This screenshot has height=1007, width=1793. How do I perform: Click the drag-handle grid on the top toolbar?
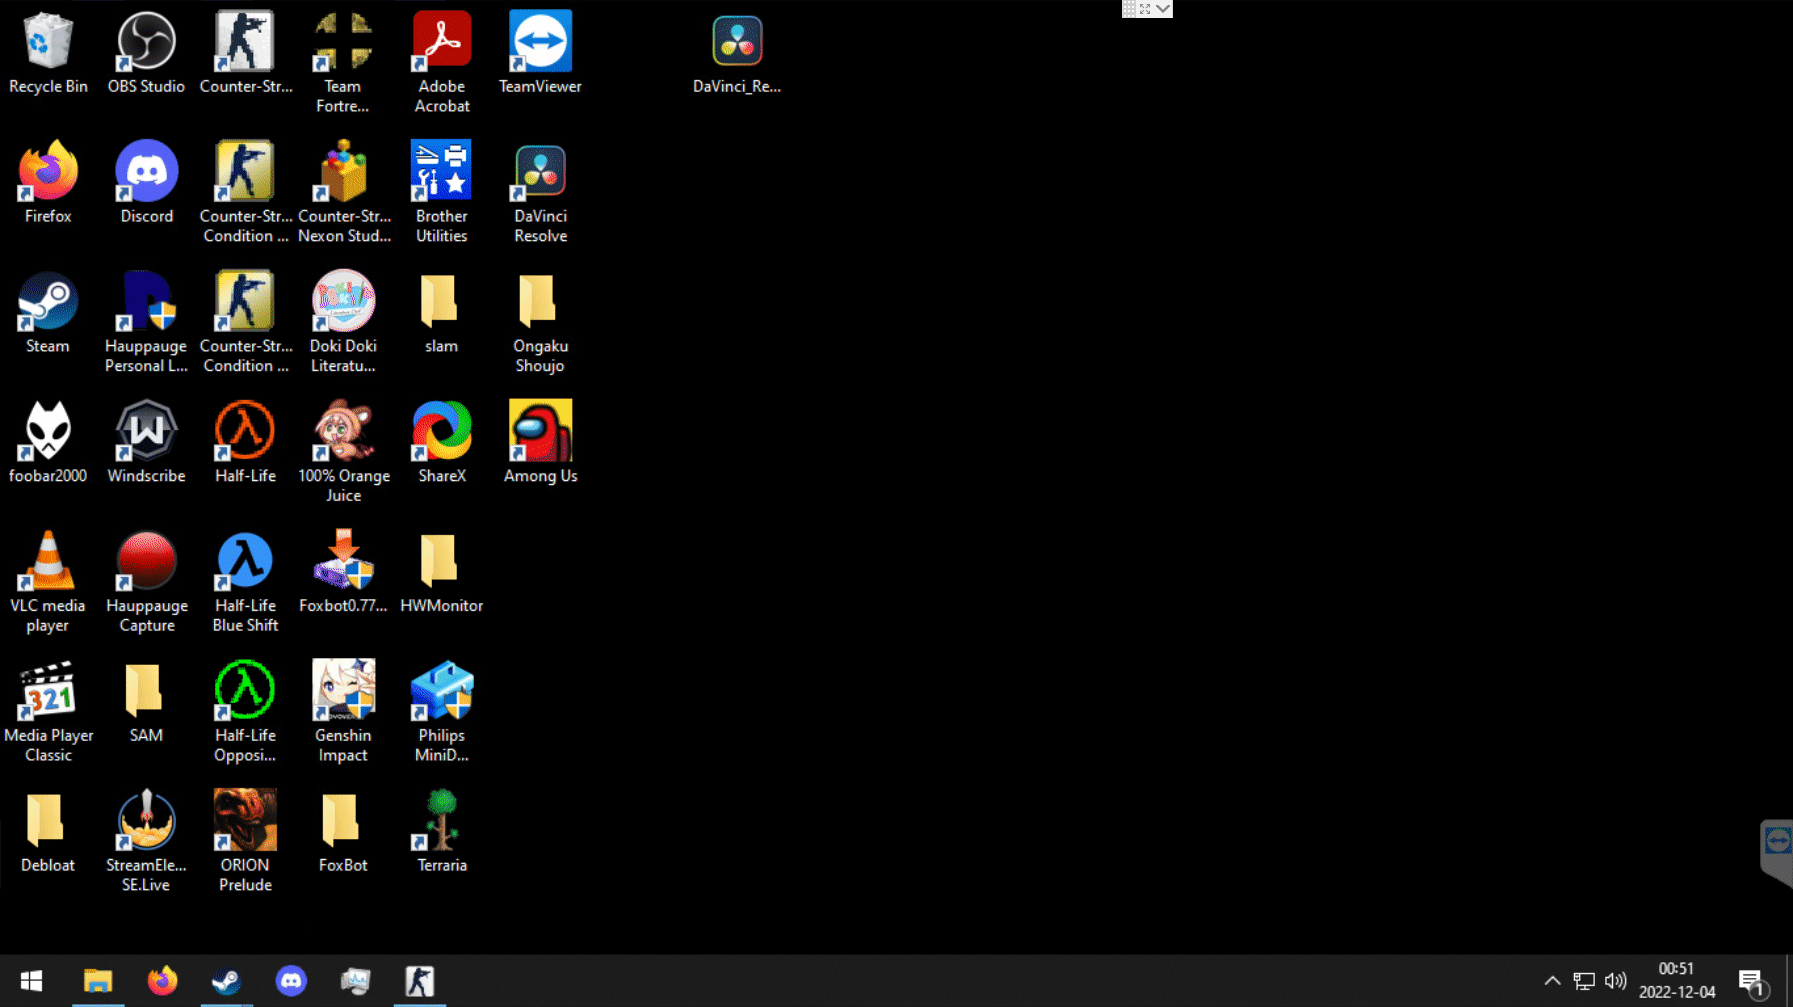tap(1129, 9)
